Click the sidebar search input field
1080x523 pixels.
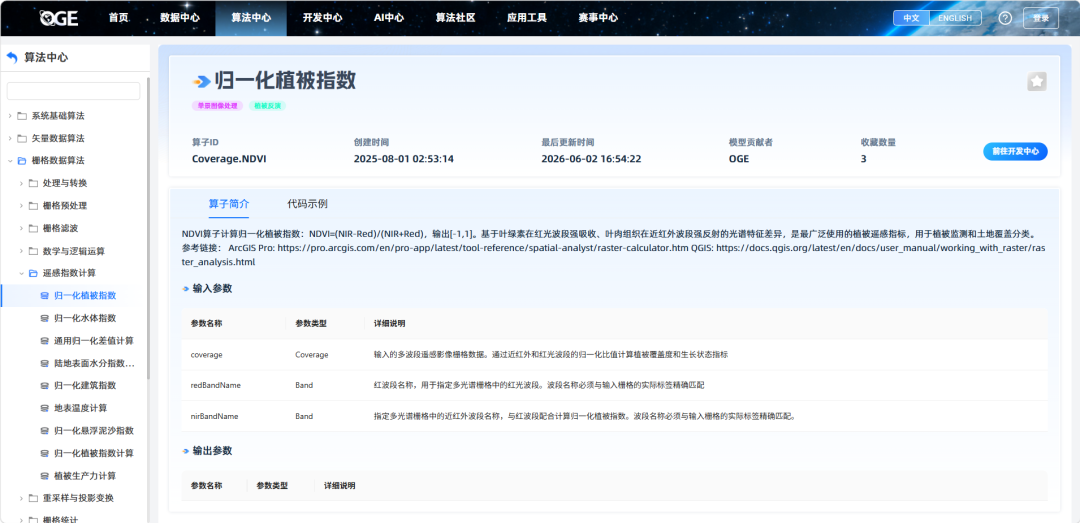click(x=73, y=91)
